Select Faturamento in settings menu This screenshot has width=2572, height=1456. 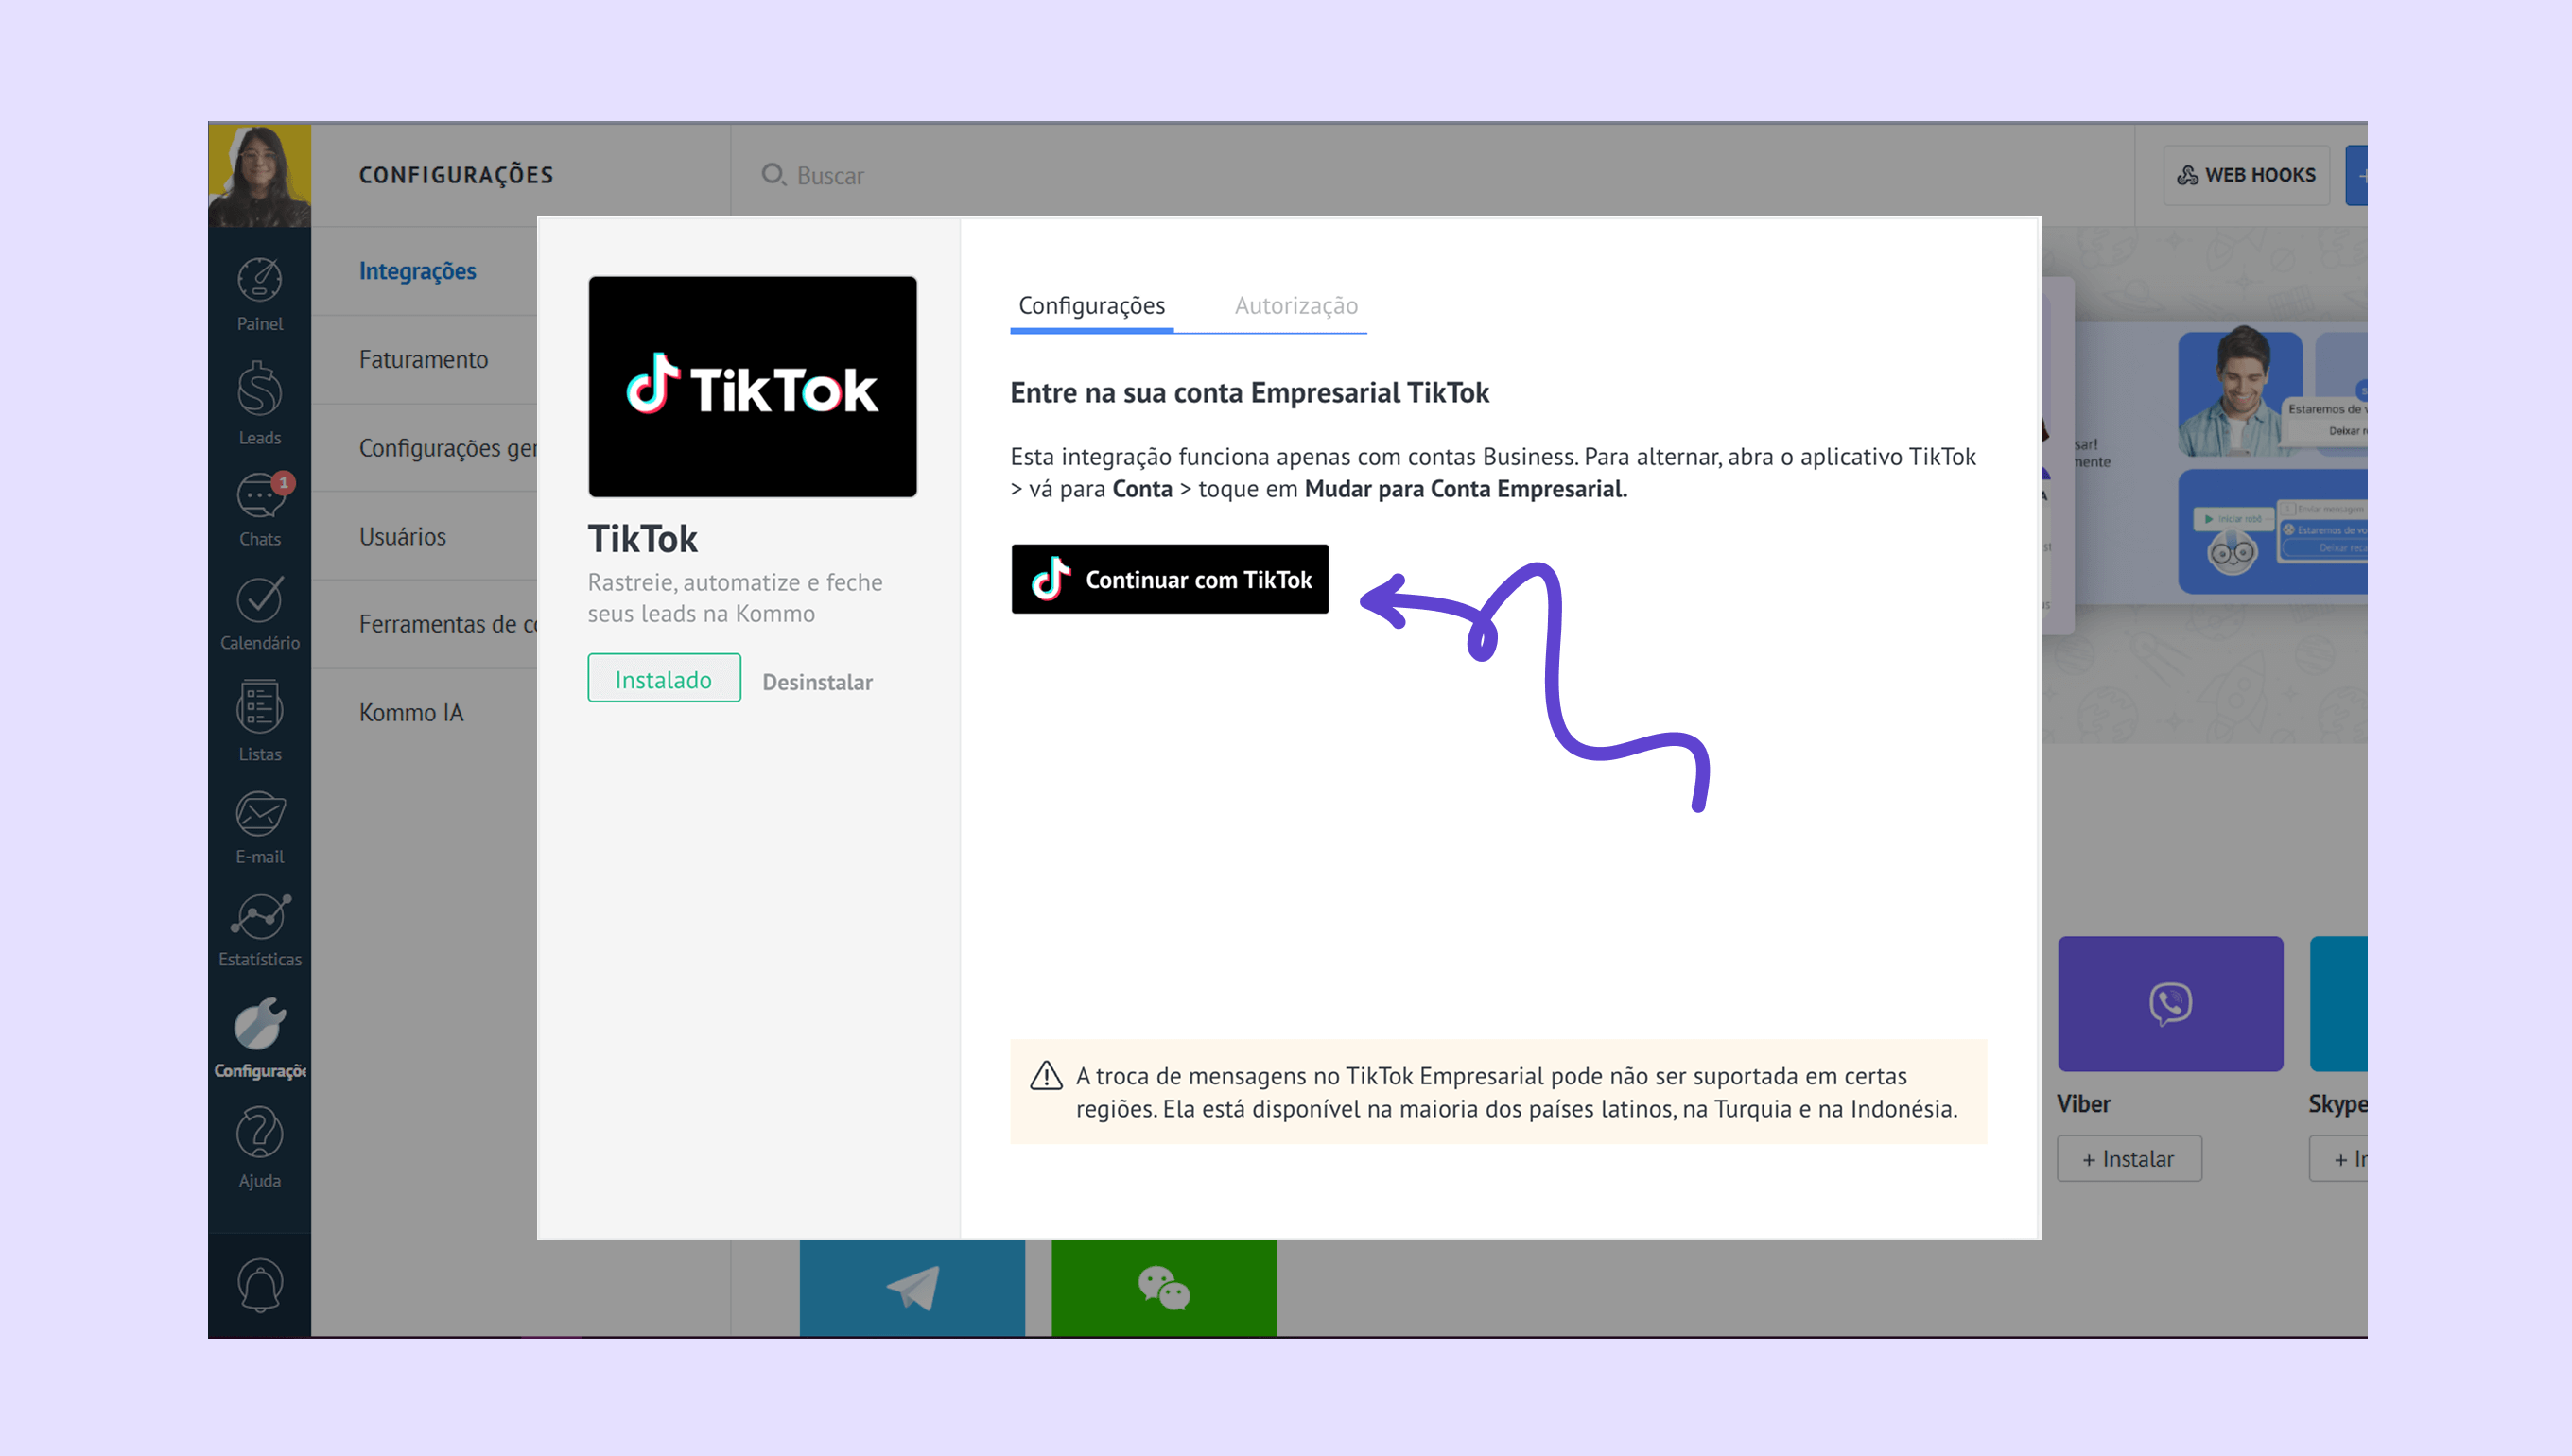pyautogui.click(x=423, y=359)
